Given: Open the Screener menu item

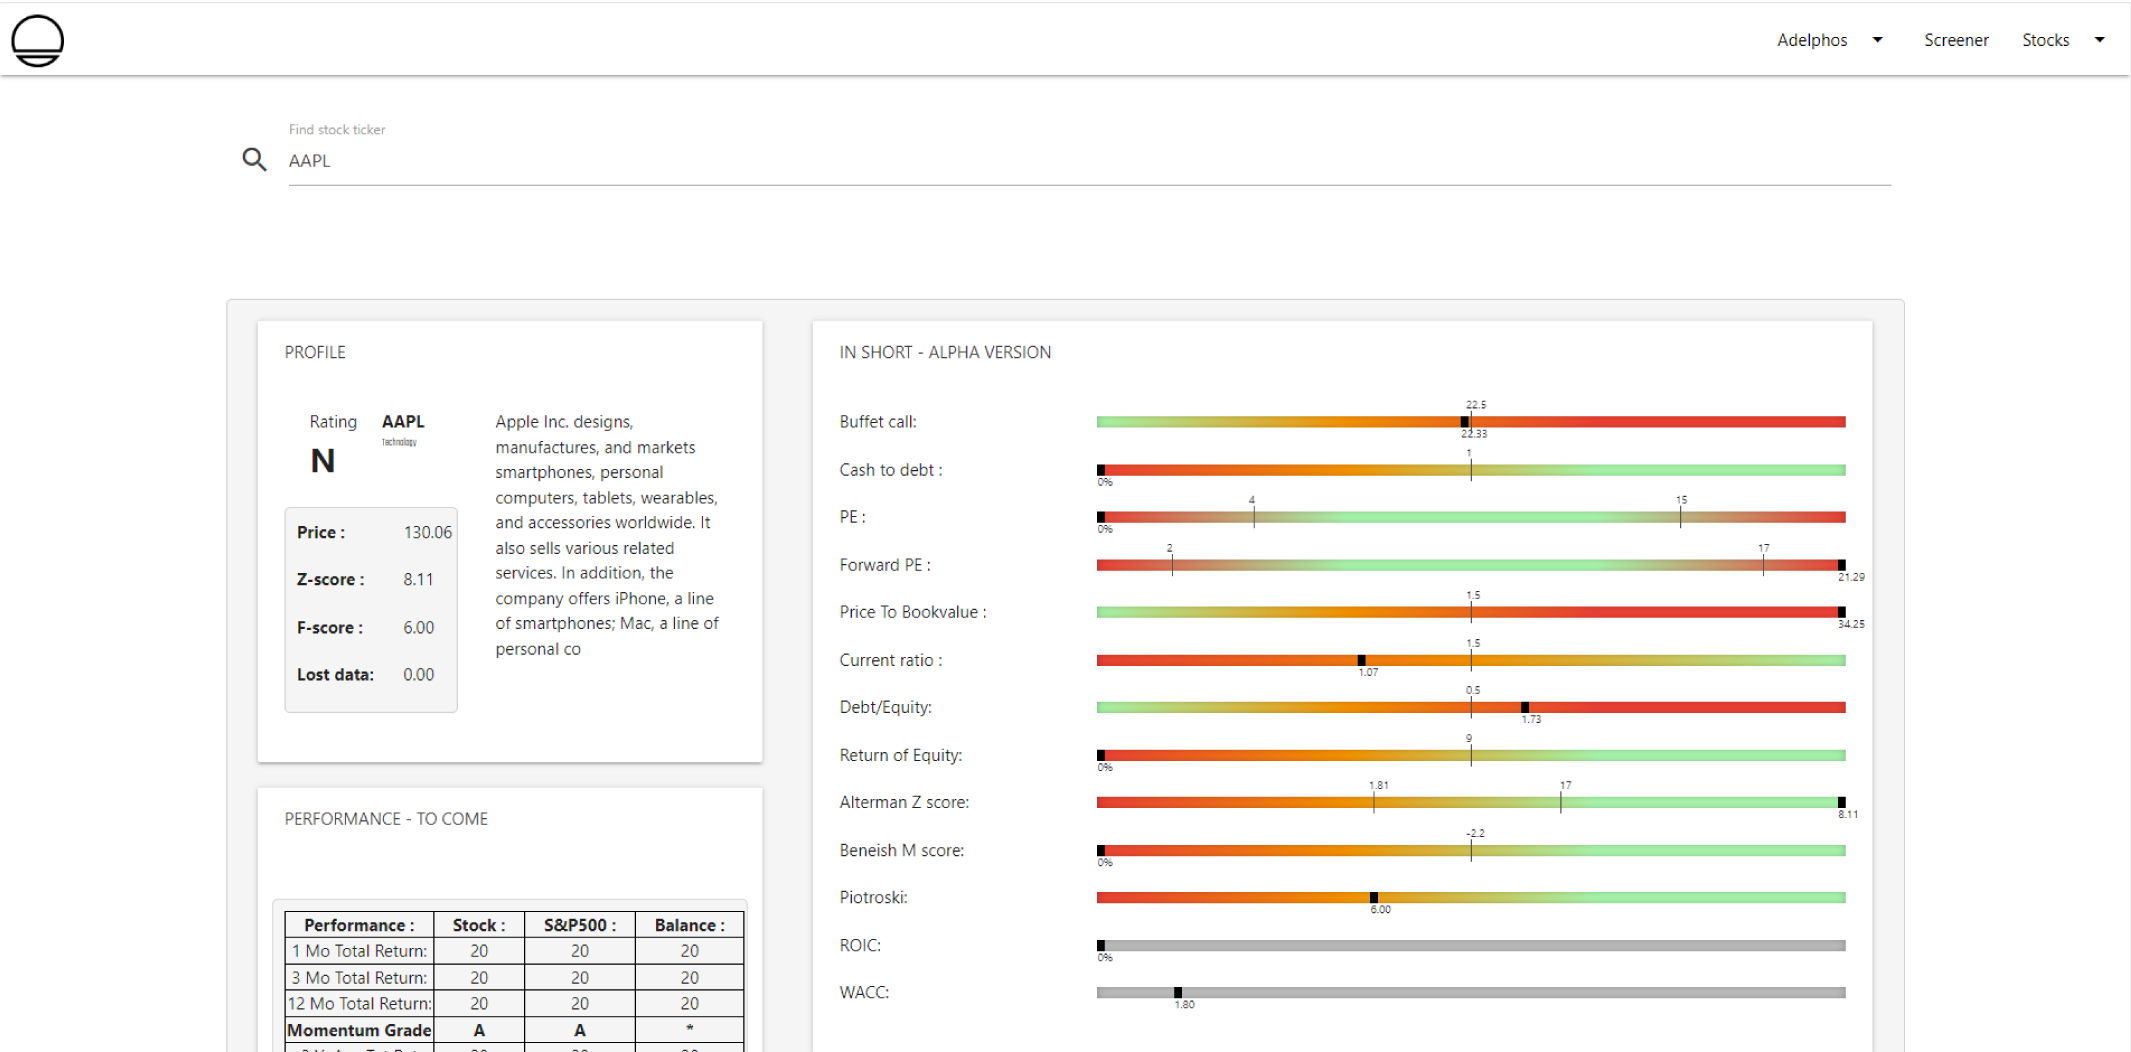Looking at the screenshot, I should point(1955,40).
